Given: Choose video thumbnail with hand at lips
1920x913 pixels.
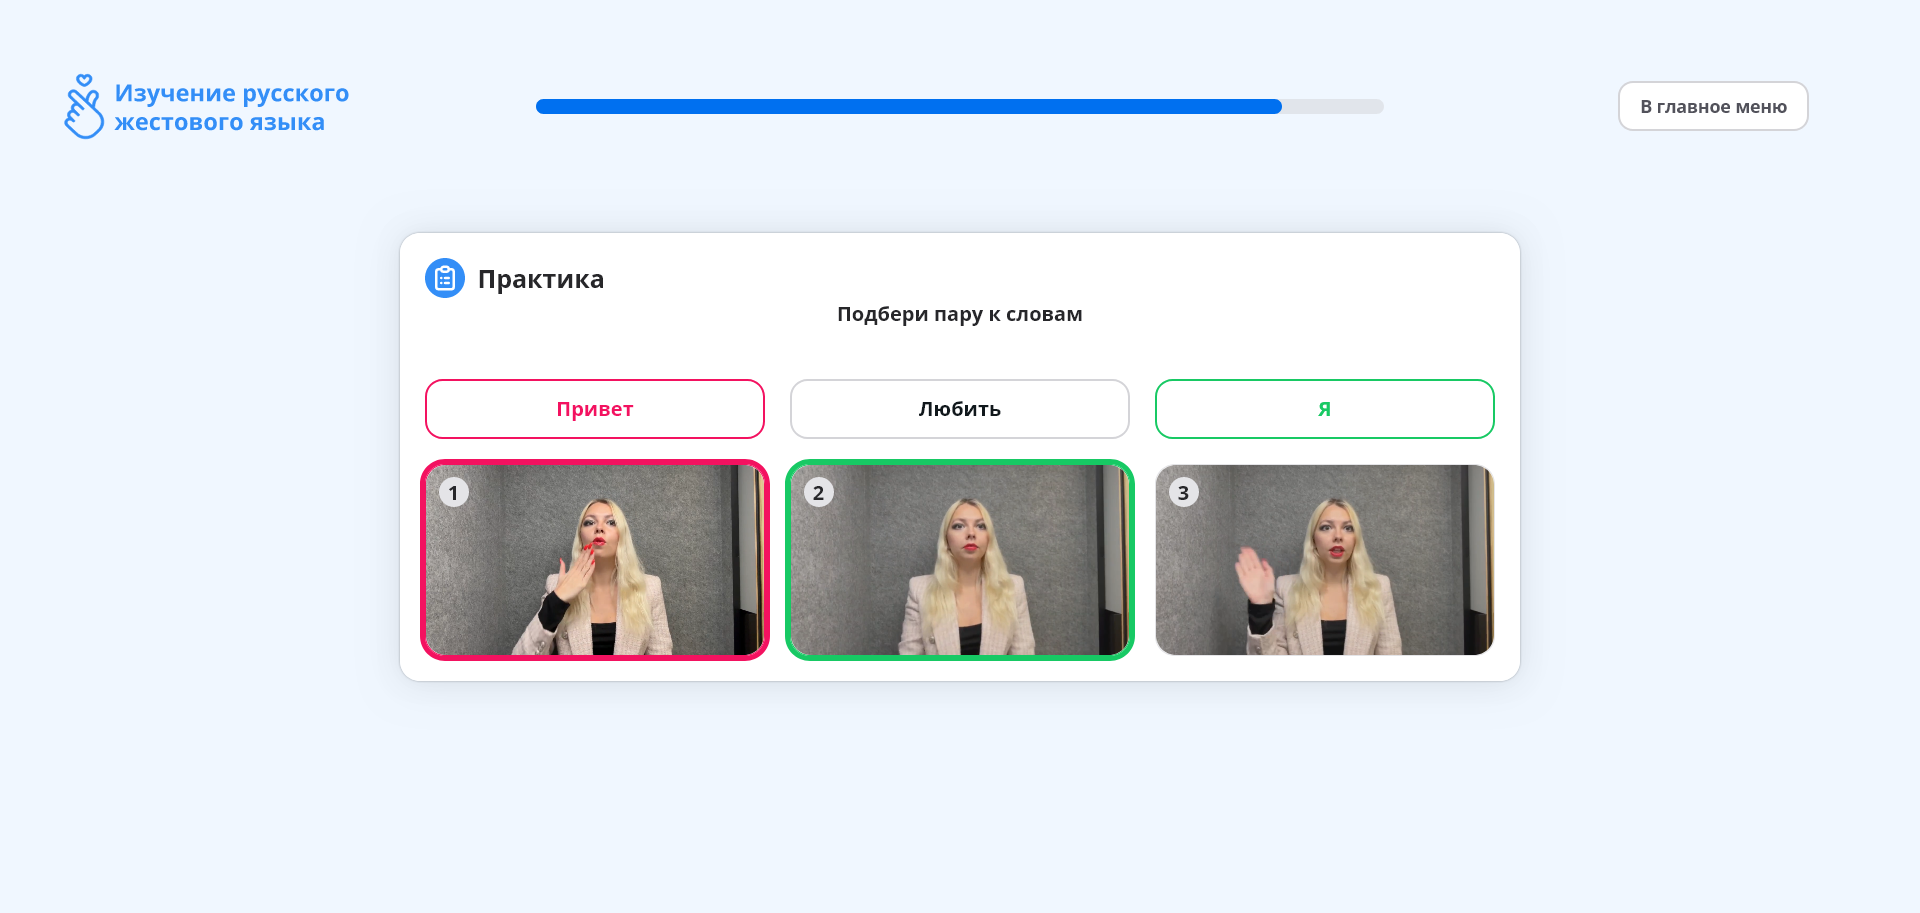Looking at the screenshot, I should tap(595, 560).
